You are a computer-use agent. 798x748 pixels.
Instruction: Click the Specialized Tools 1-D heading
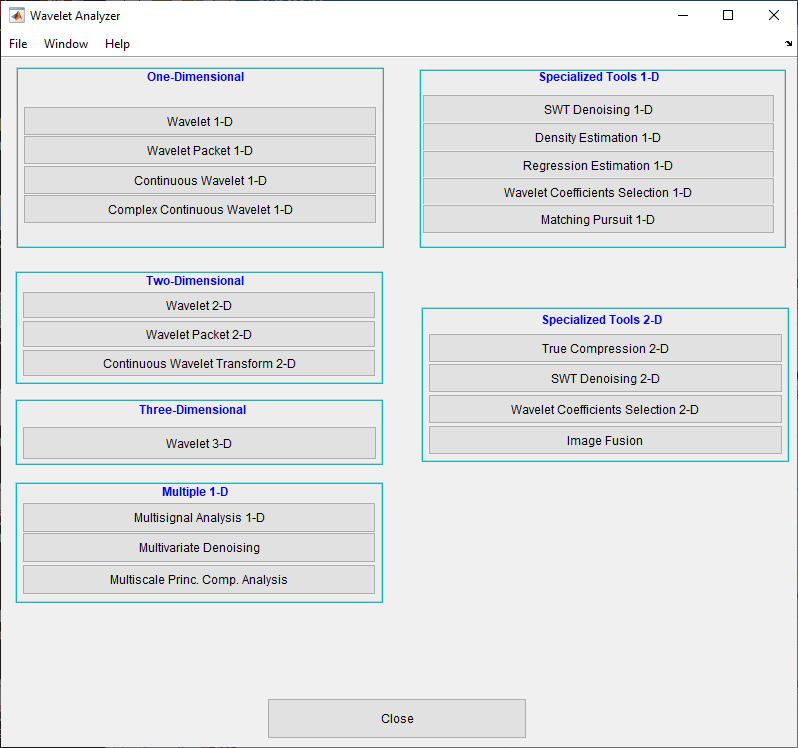(x=599, y=77)
